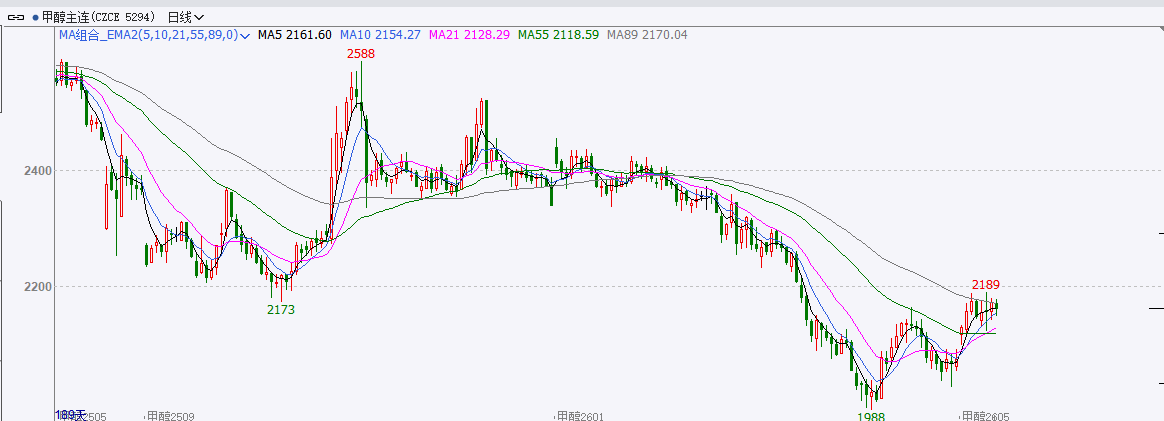Click the 2173 low price label

pyautogui.click(x=281, y=310)
